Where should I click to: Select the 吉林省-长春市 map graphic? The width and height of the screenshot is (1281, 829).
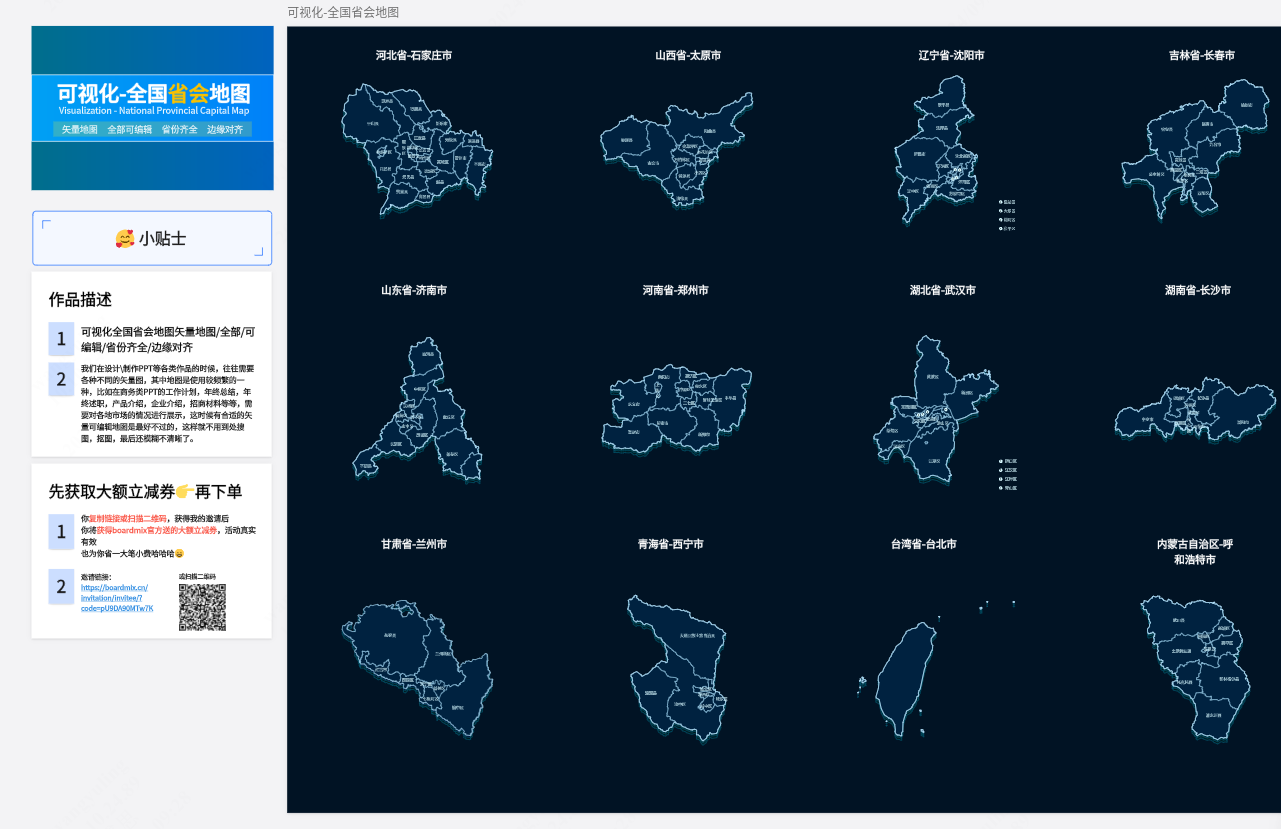[x=1196, y=150]
